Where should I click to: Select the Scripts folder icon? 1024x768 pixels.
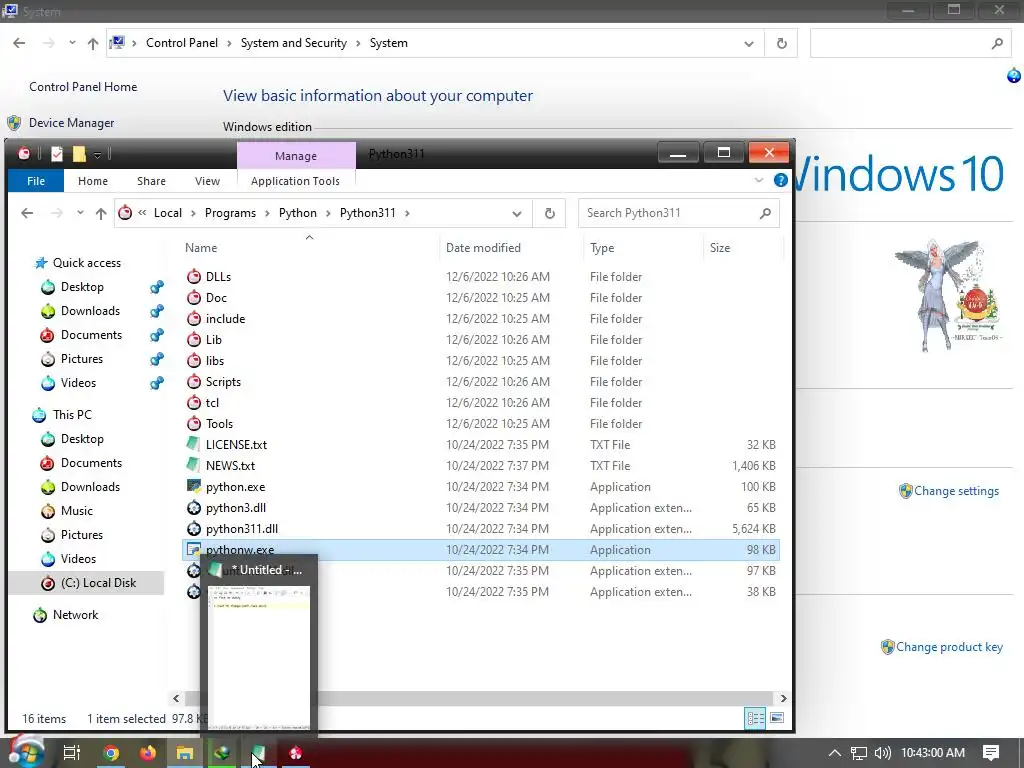click(x=193, y=381)
